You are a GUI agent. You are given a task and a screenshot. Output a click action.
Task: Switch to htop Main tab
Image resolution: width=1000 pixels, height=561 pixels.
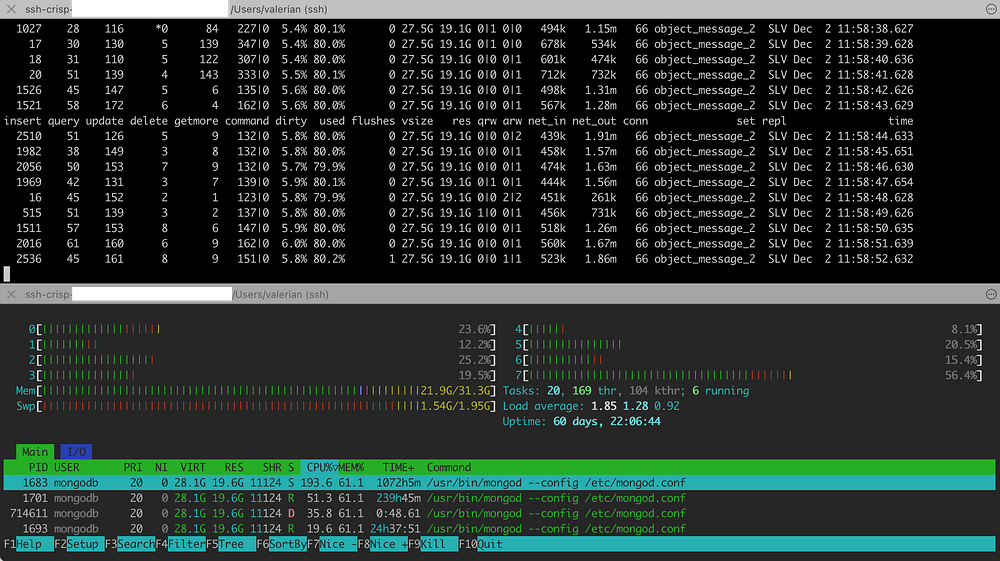tap(34, 451)
